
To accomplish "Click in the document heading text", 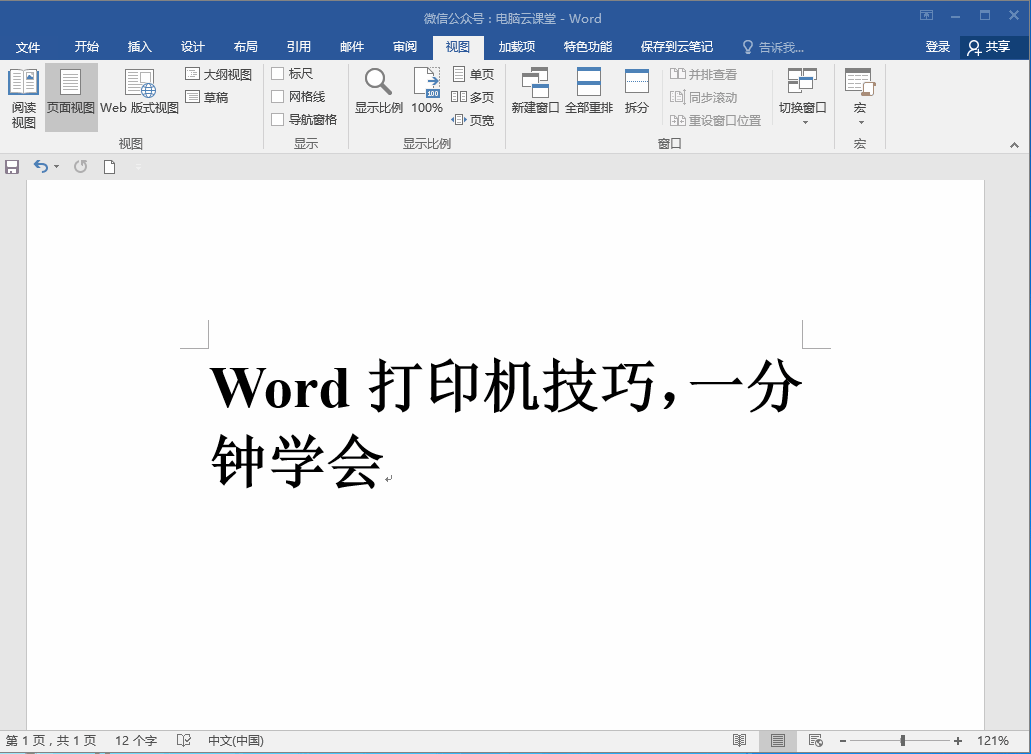I will pyautogui.click(x=505, y=424).
